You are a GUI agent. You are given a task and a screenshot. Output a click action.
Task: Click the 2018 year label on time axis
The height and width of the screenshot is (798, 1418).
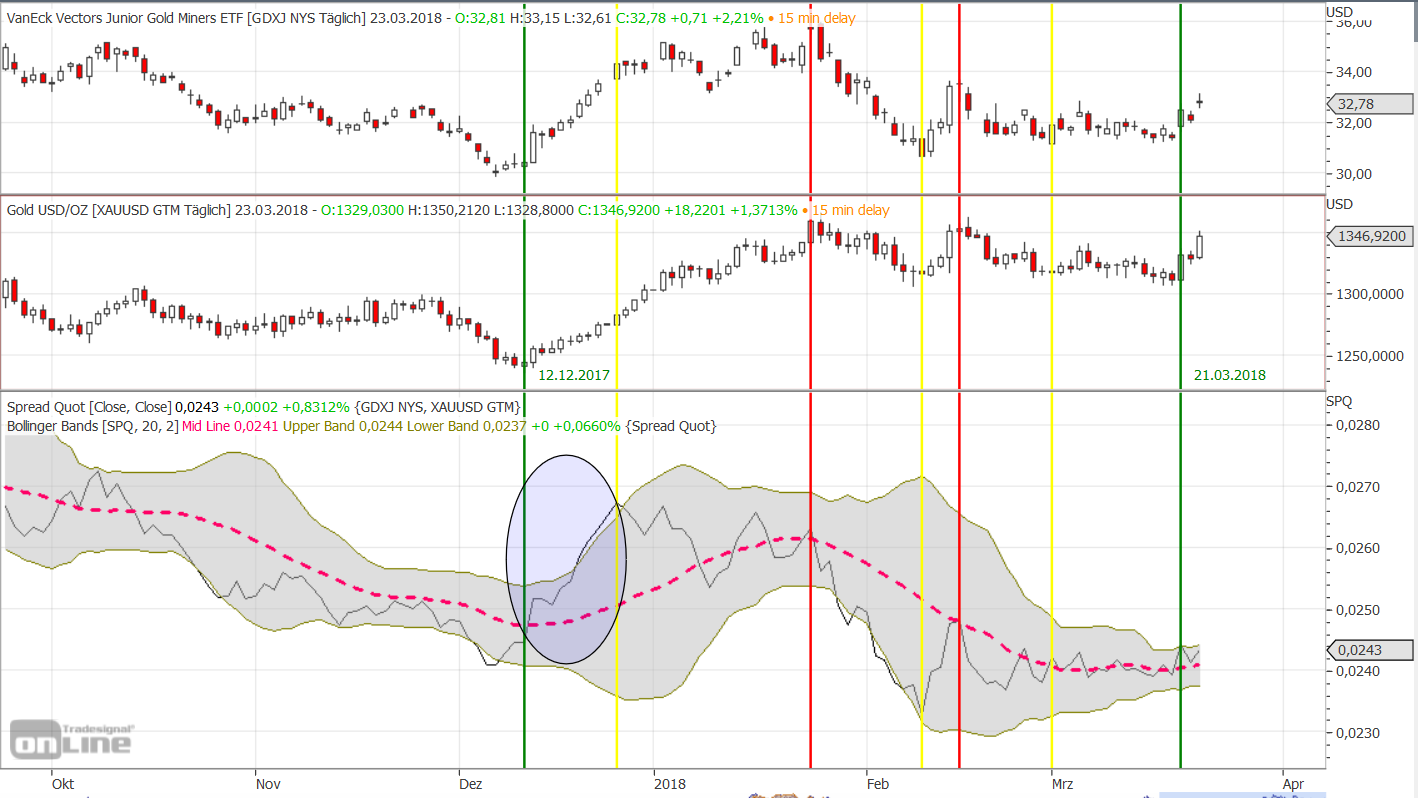click(670, 784)
